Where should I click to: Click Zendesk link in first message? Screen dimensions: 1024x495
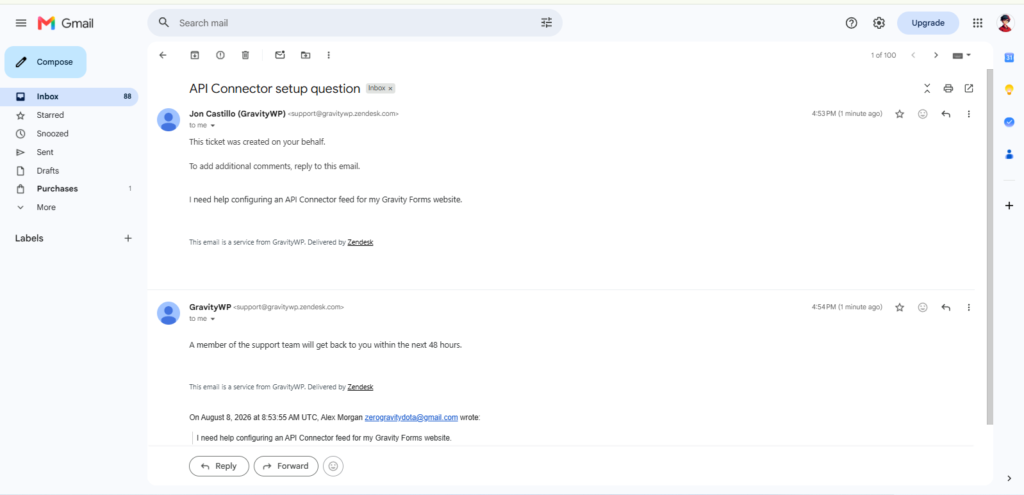(360, 242)
